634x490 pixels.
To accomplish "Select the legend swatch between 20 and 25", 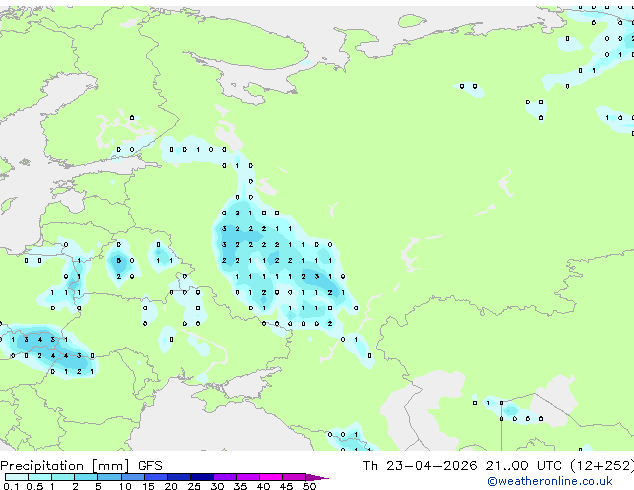I will 178,477.
